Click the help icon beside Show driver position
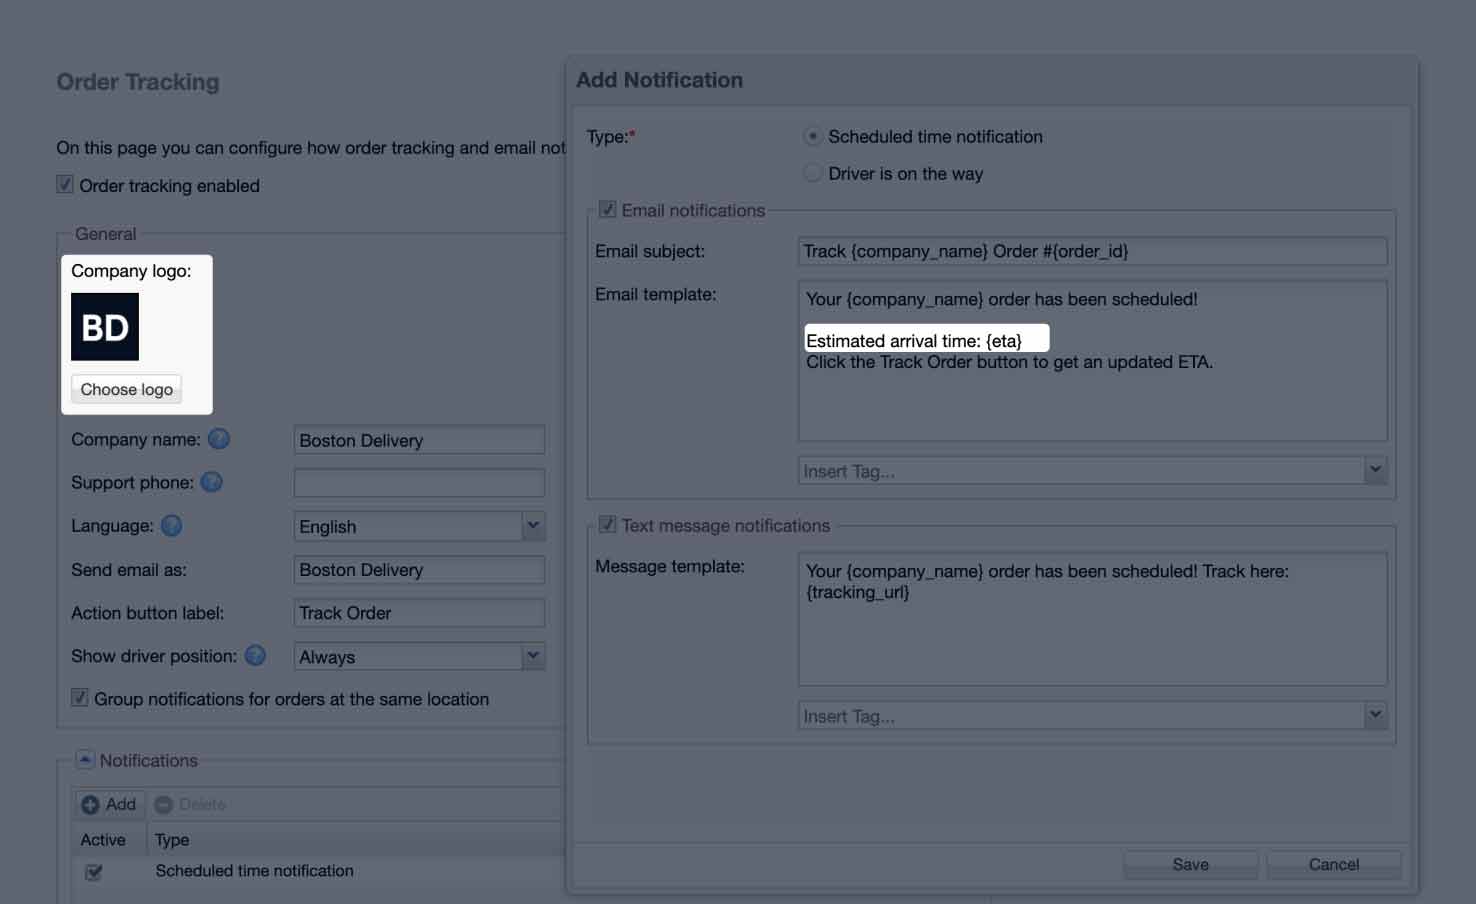The image size is (1476, 904). (255, 655)
